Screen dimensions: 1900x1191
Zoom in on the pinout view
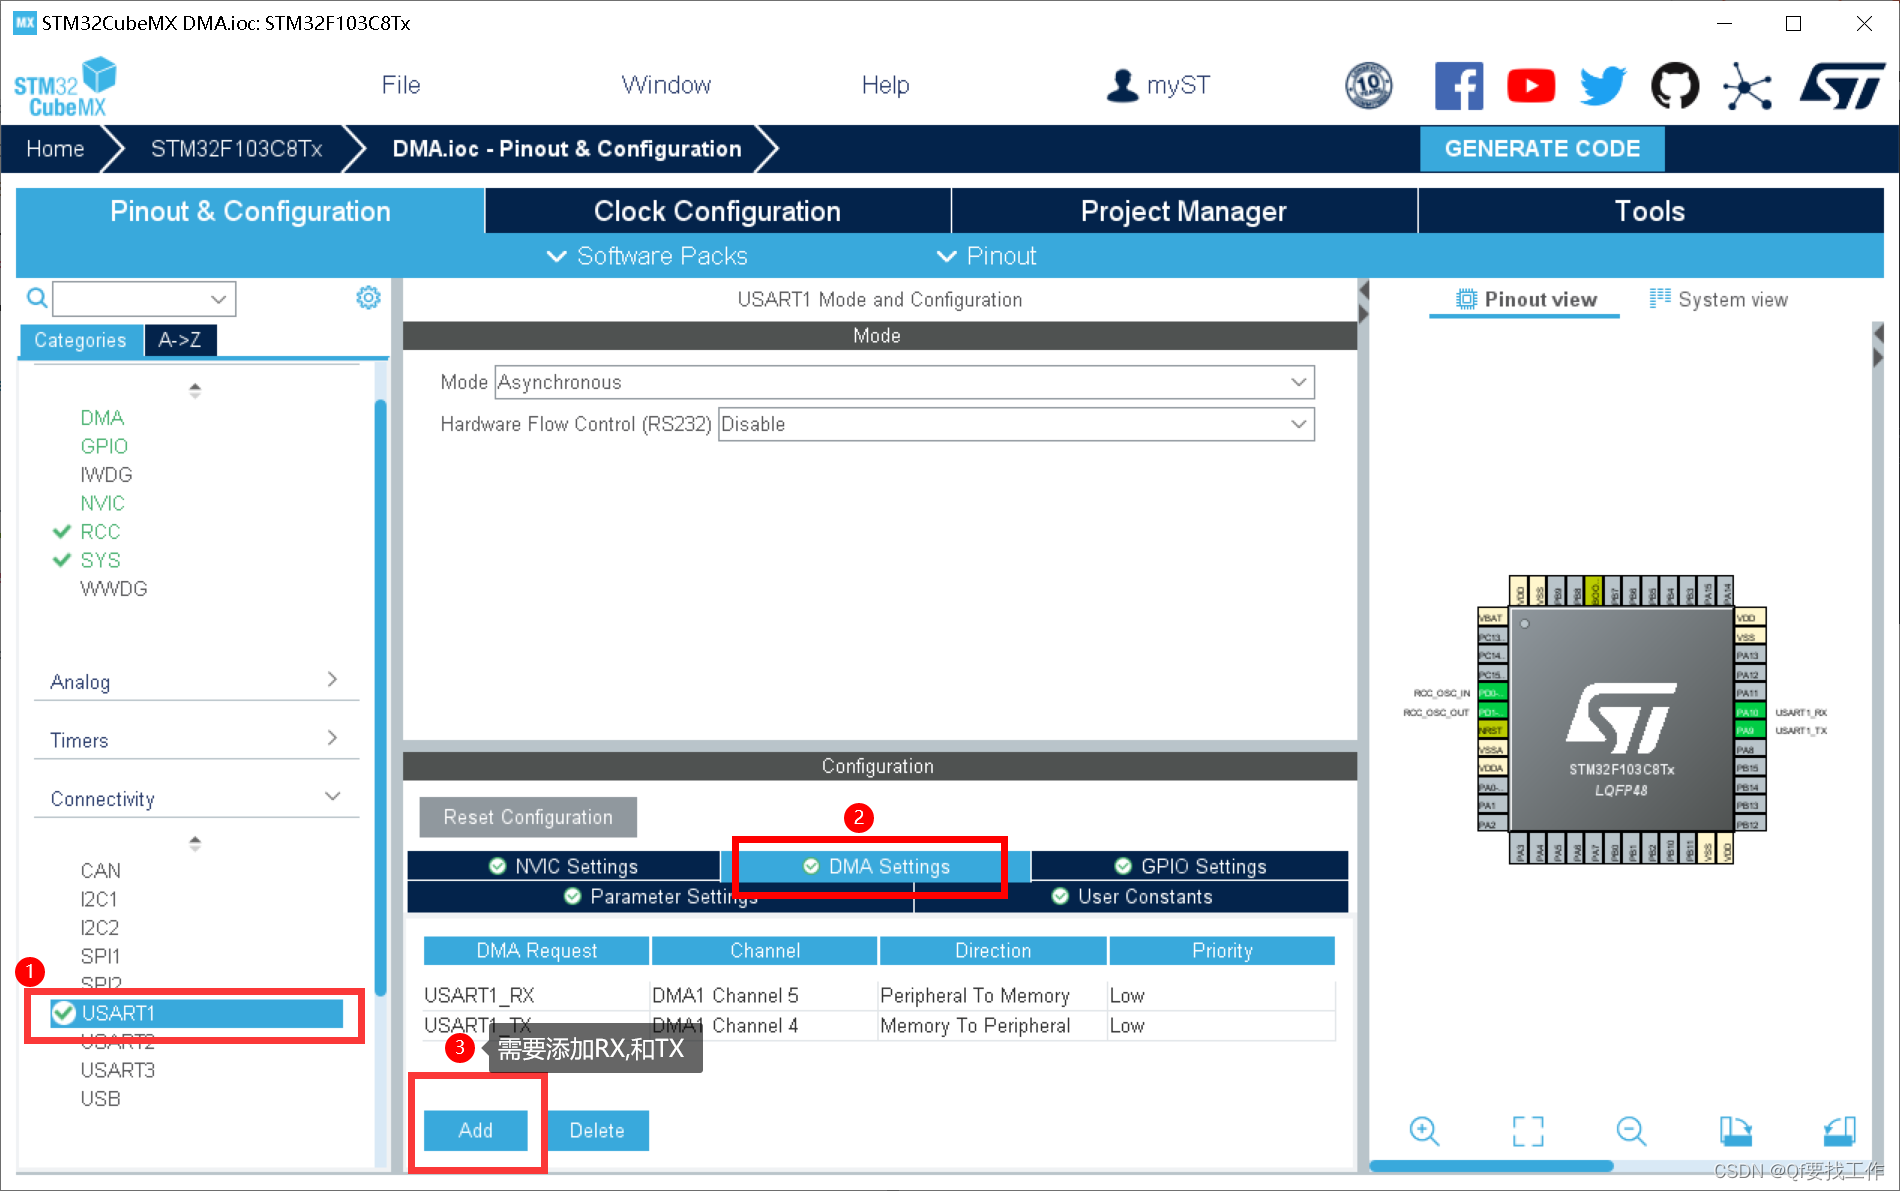(1424, 1131)
